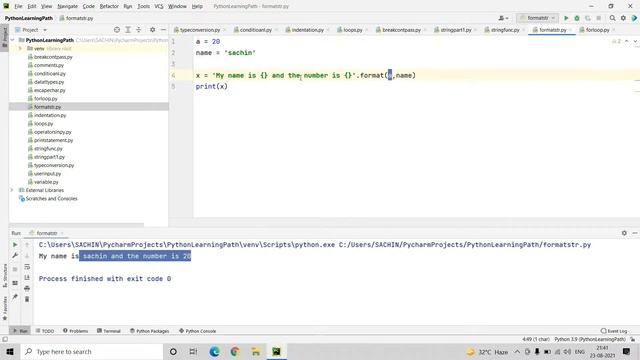640x360 pixels.
Task: Open the Project view selector dropdown
Action: (x=31, y=30)
